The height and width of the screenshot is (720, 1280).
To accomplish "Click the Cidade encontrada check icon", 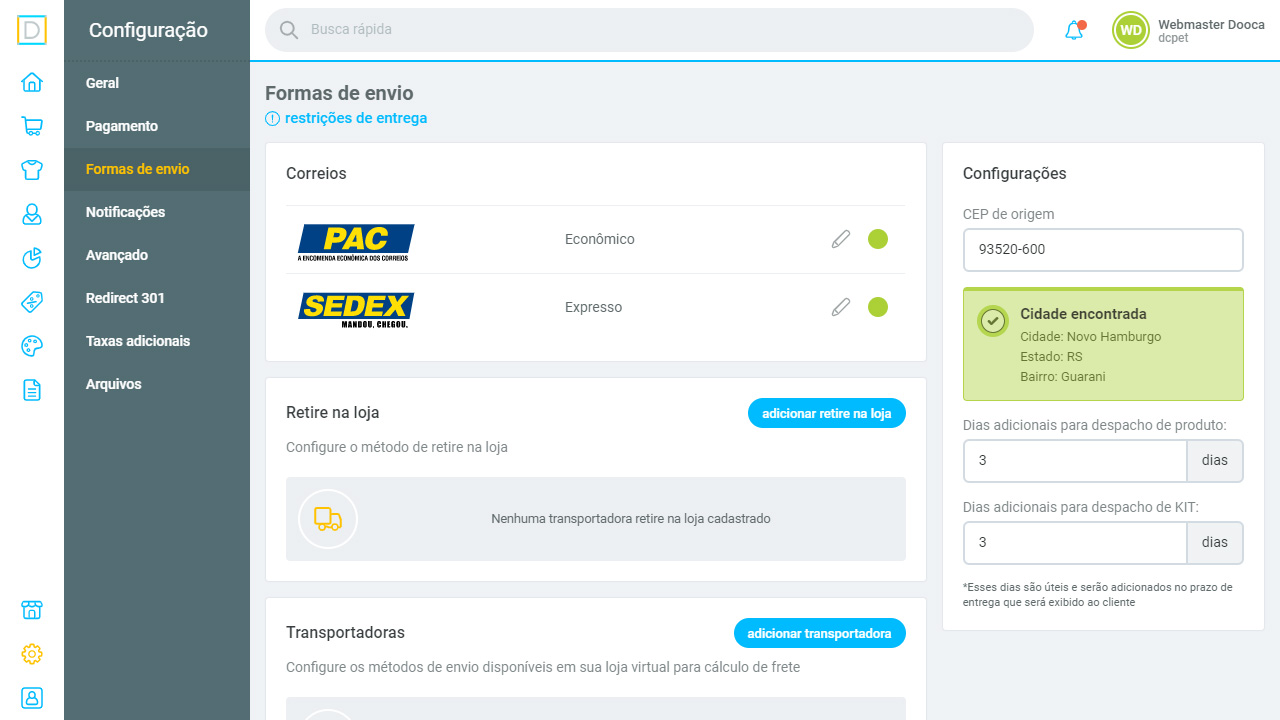I will click(993, 321).
